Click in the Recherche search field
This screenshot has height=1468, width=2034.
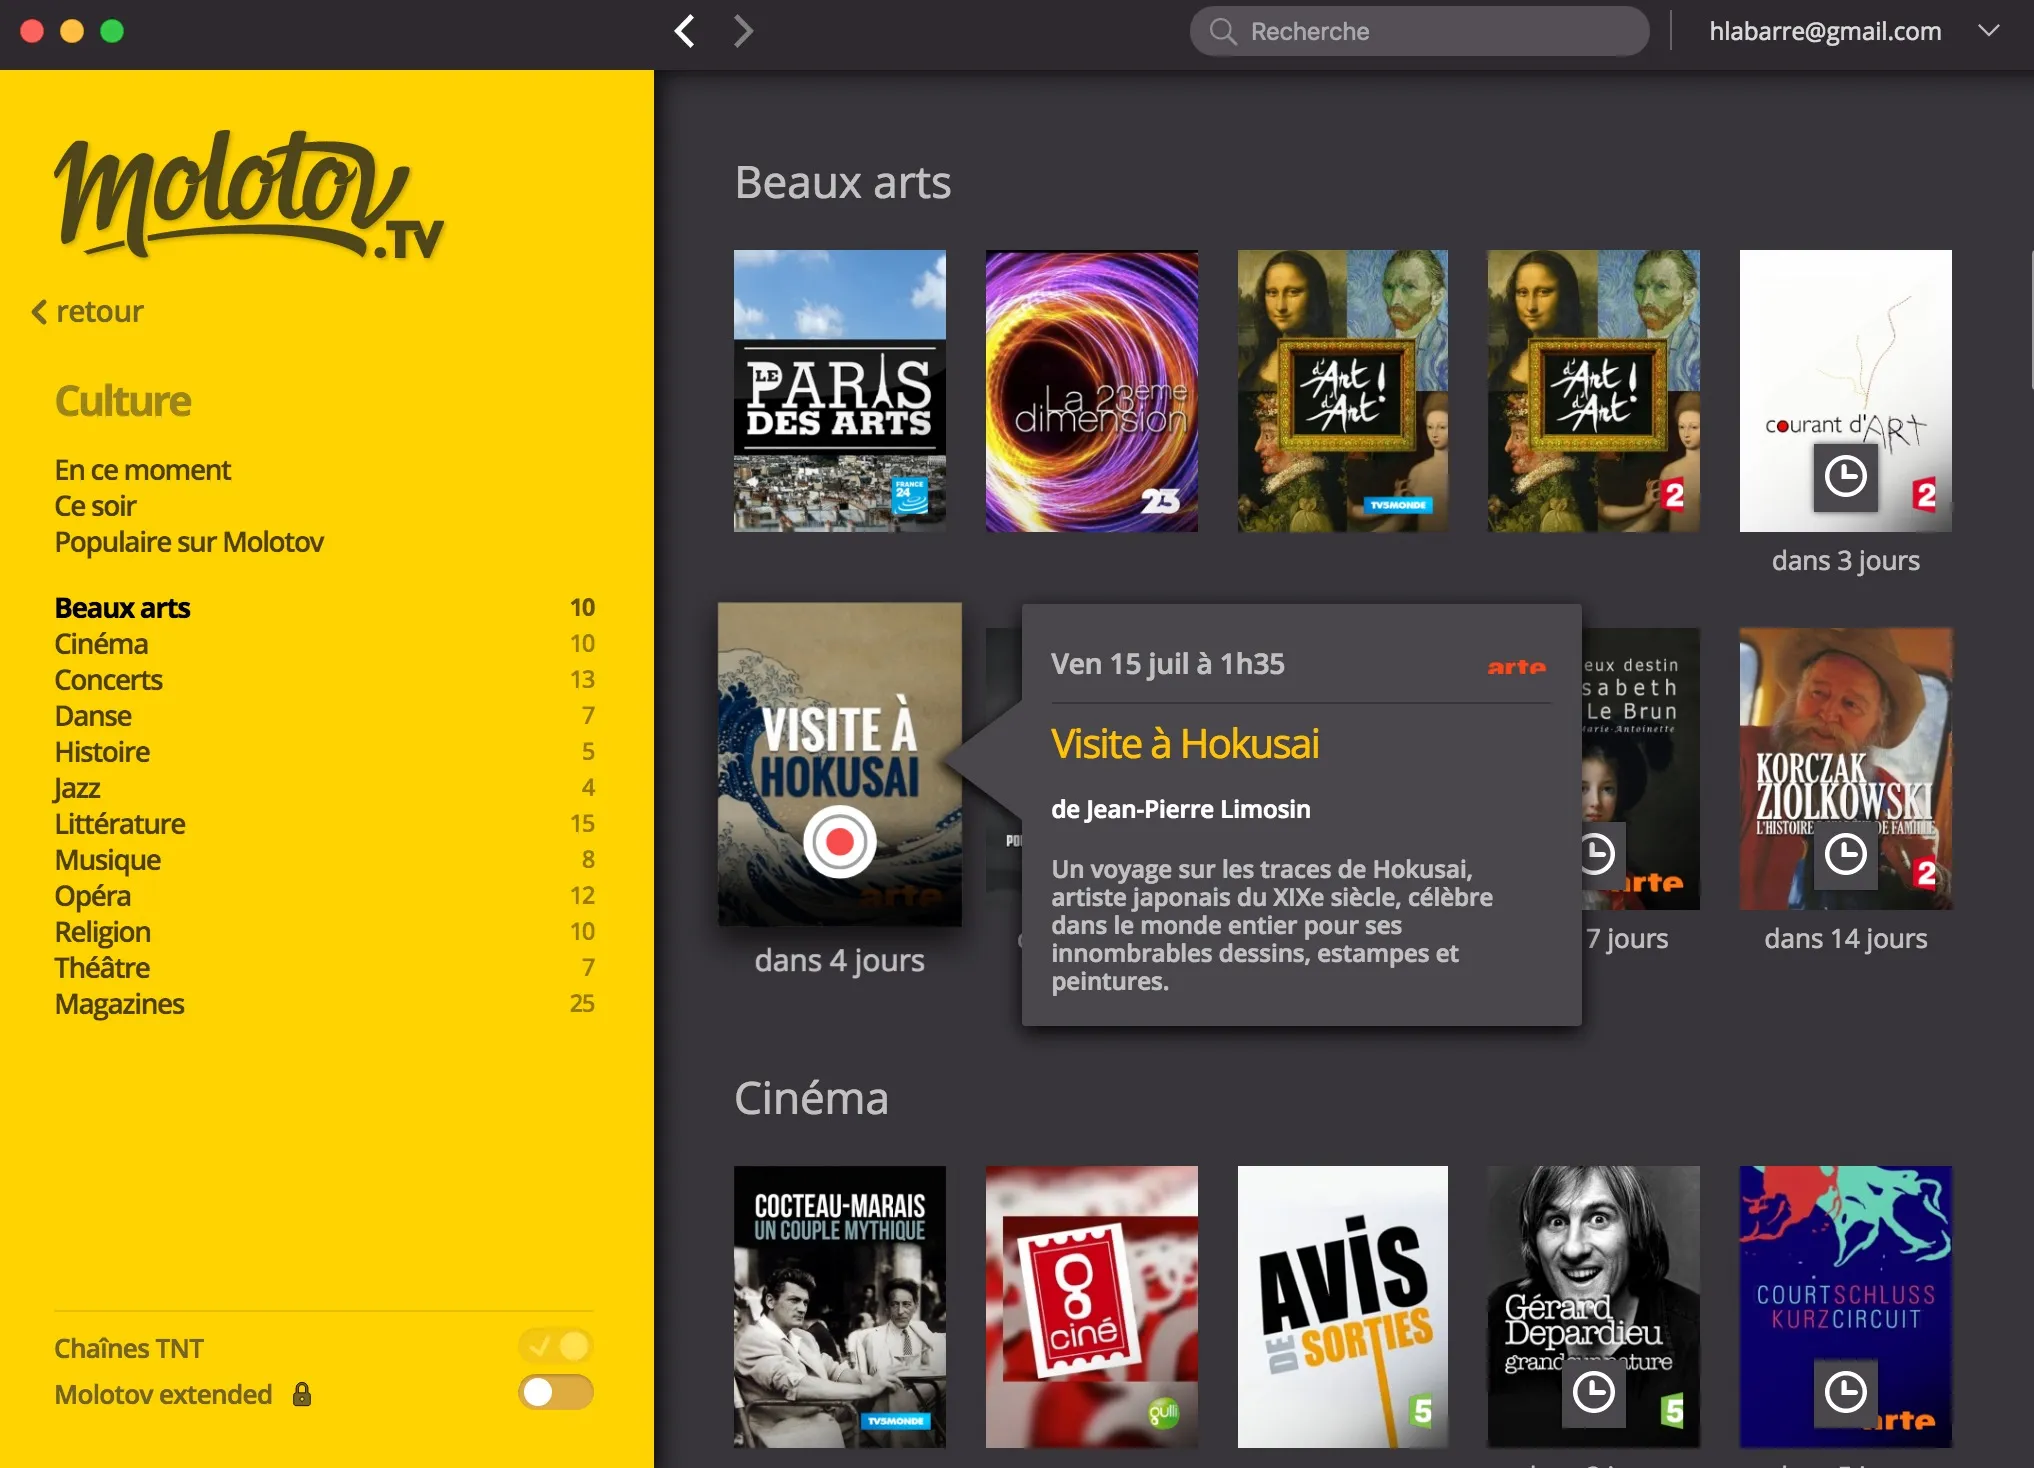[1419, 31]
